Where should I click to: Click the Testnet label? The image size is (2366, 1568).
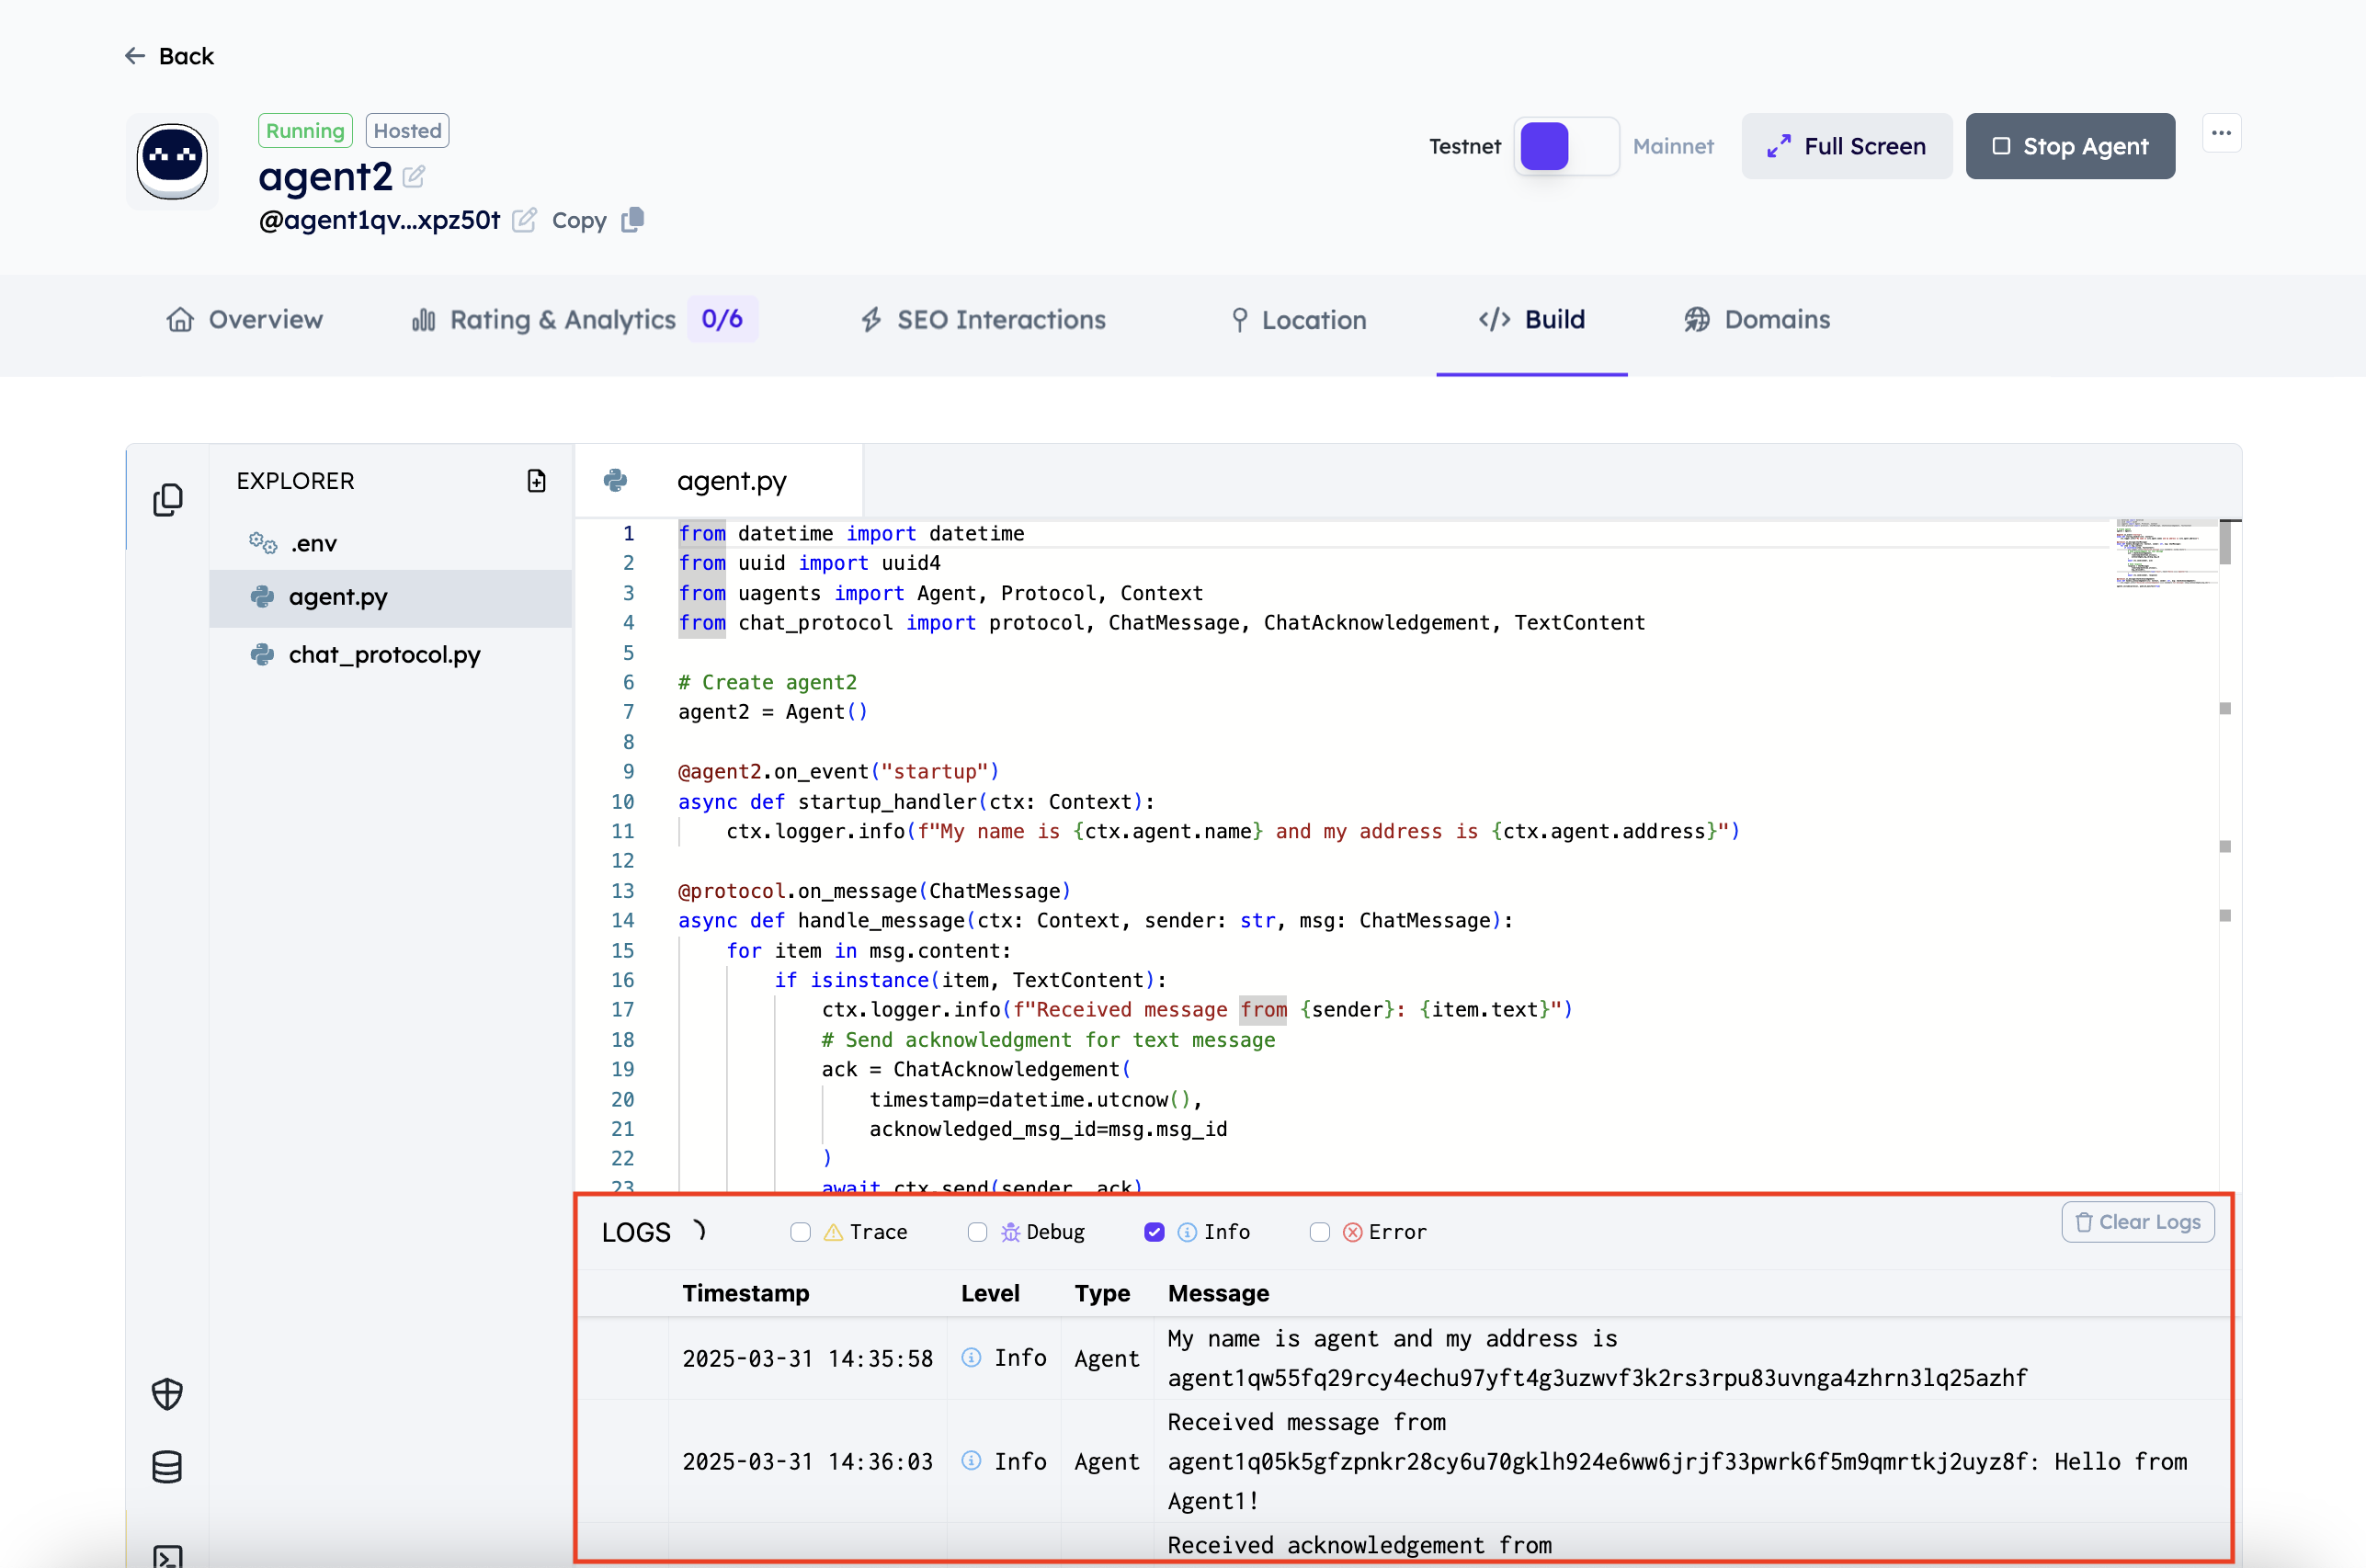[x=1464, y=146]
